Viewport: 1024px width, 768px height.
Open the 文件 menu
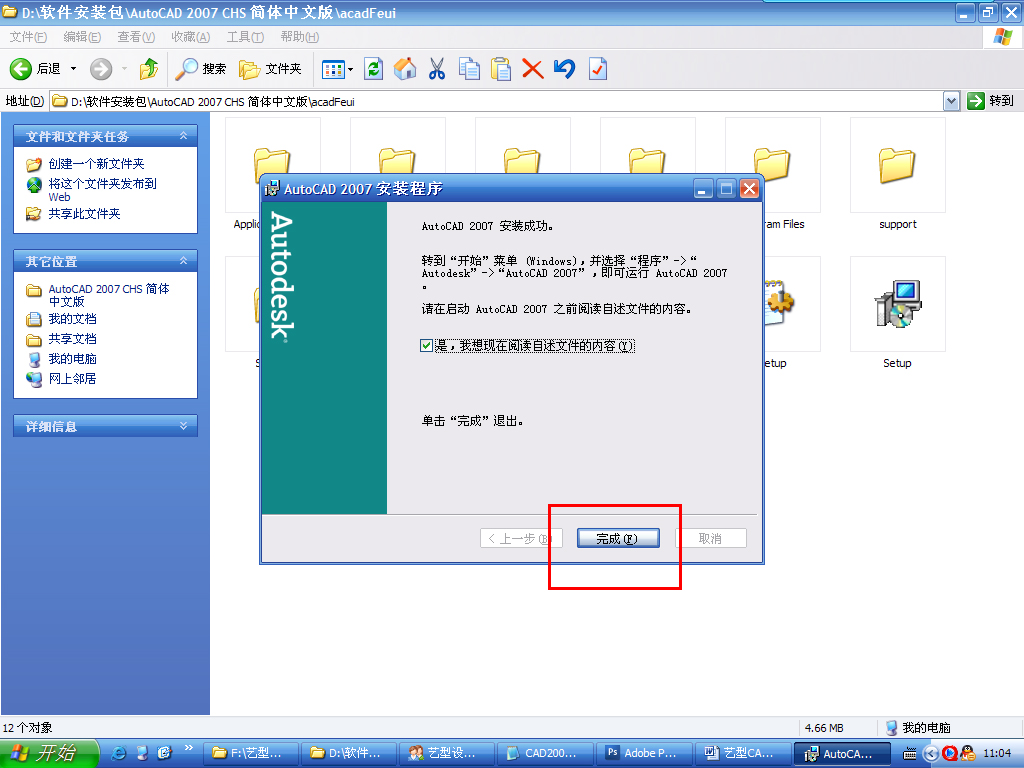(x=28, y=36)
